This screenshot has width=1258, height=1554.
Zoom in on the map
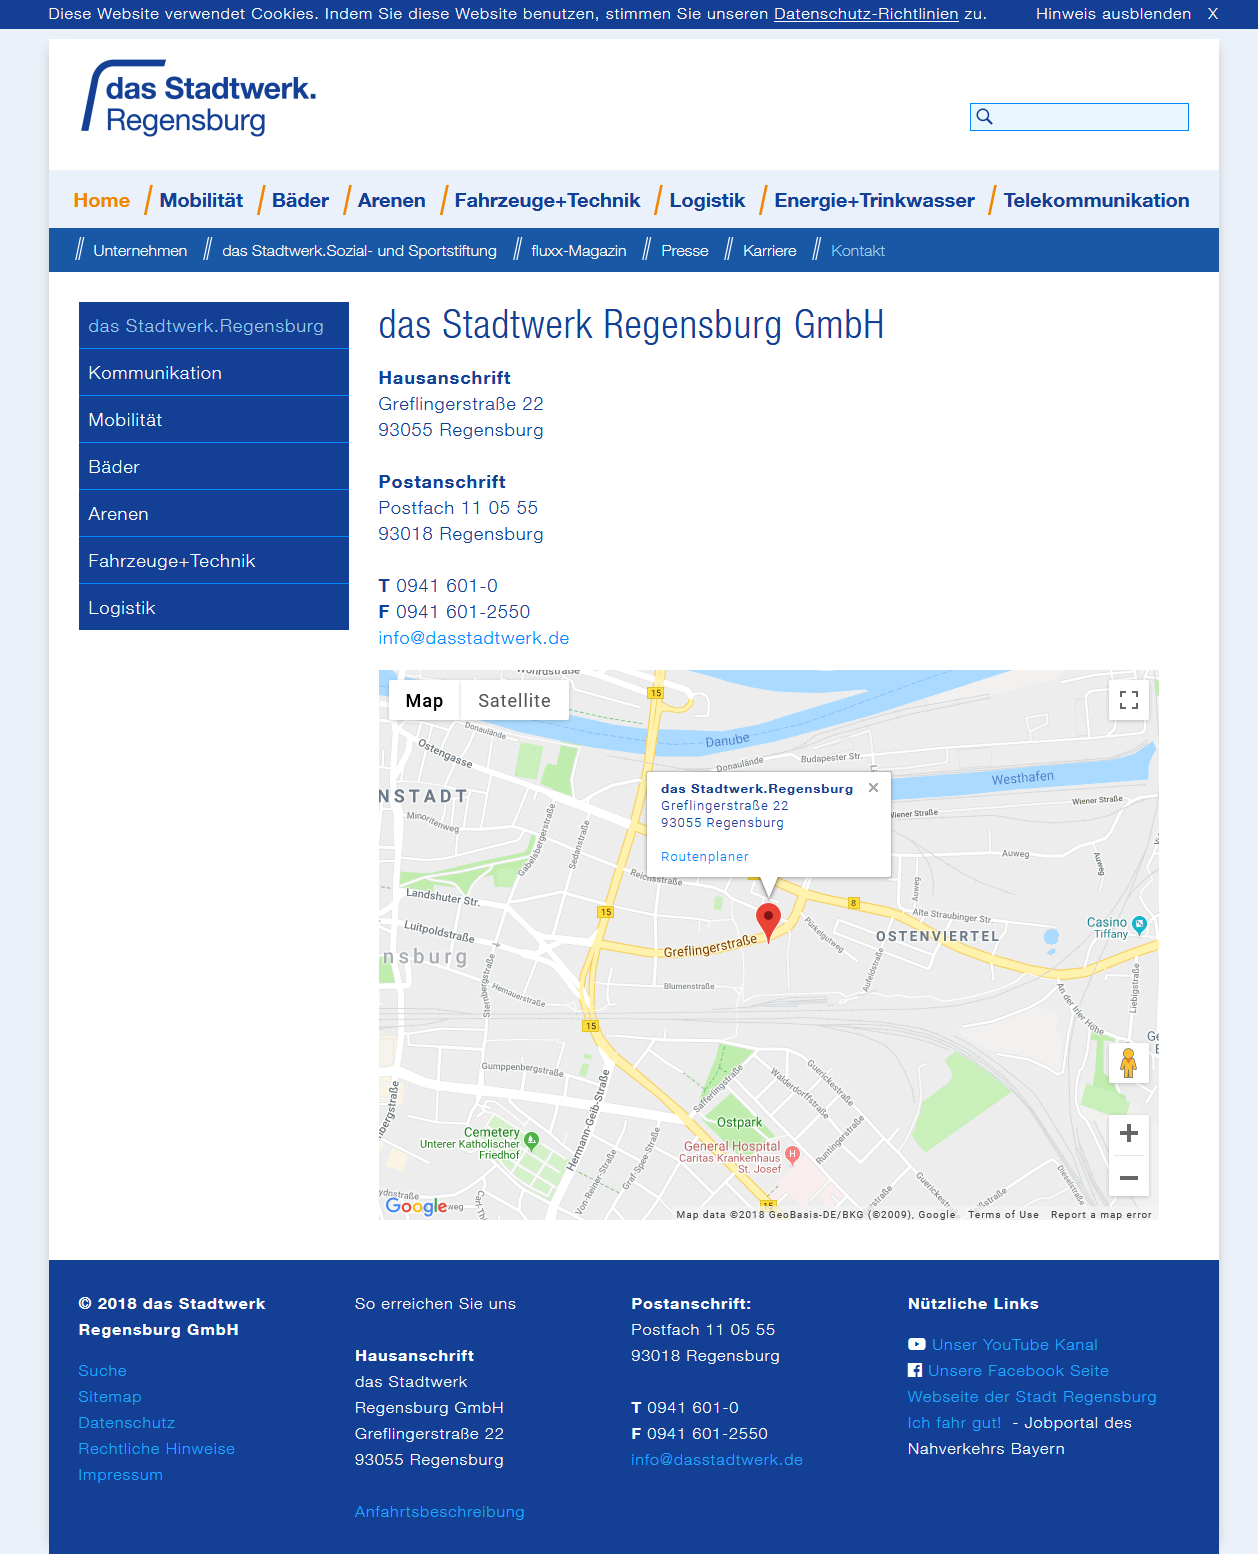click(x=1129, y=1133)
